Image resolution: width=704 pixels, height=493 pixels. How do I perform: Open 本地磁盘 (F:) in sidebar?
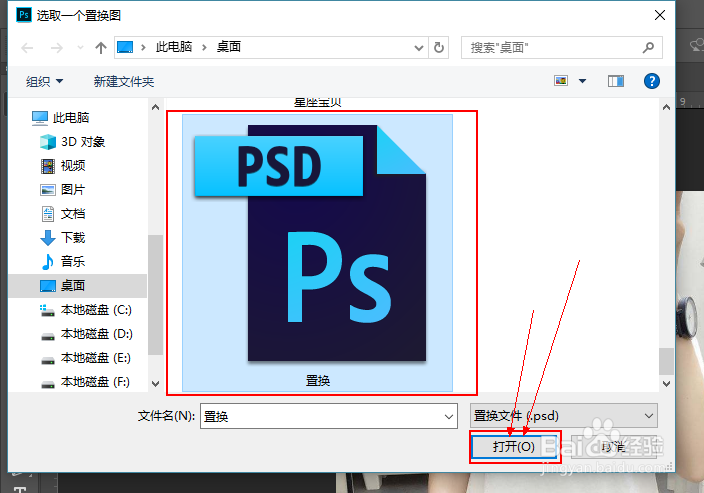pos(86,382)
